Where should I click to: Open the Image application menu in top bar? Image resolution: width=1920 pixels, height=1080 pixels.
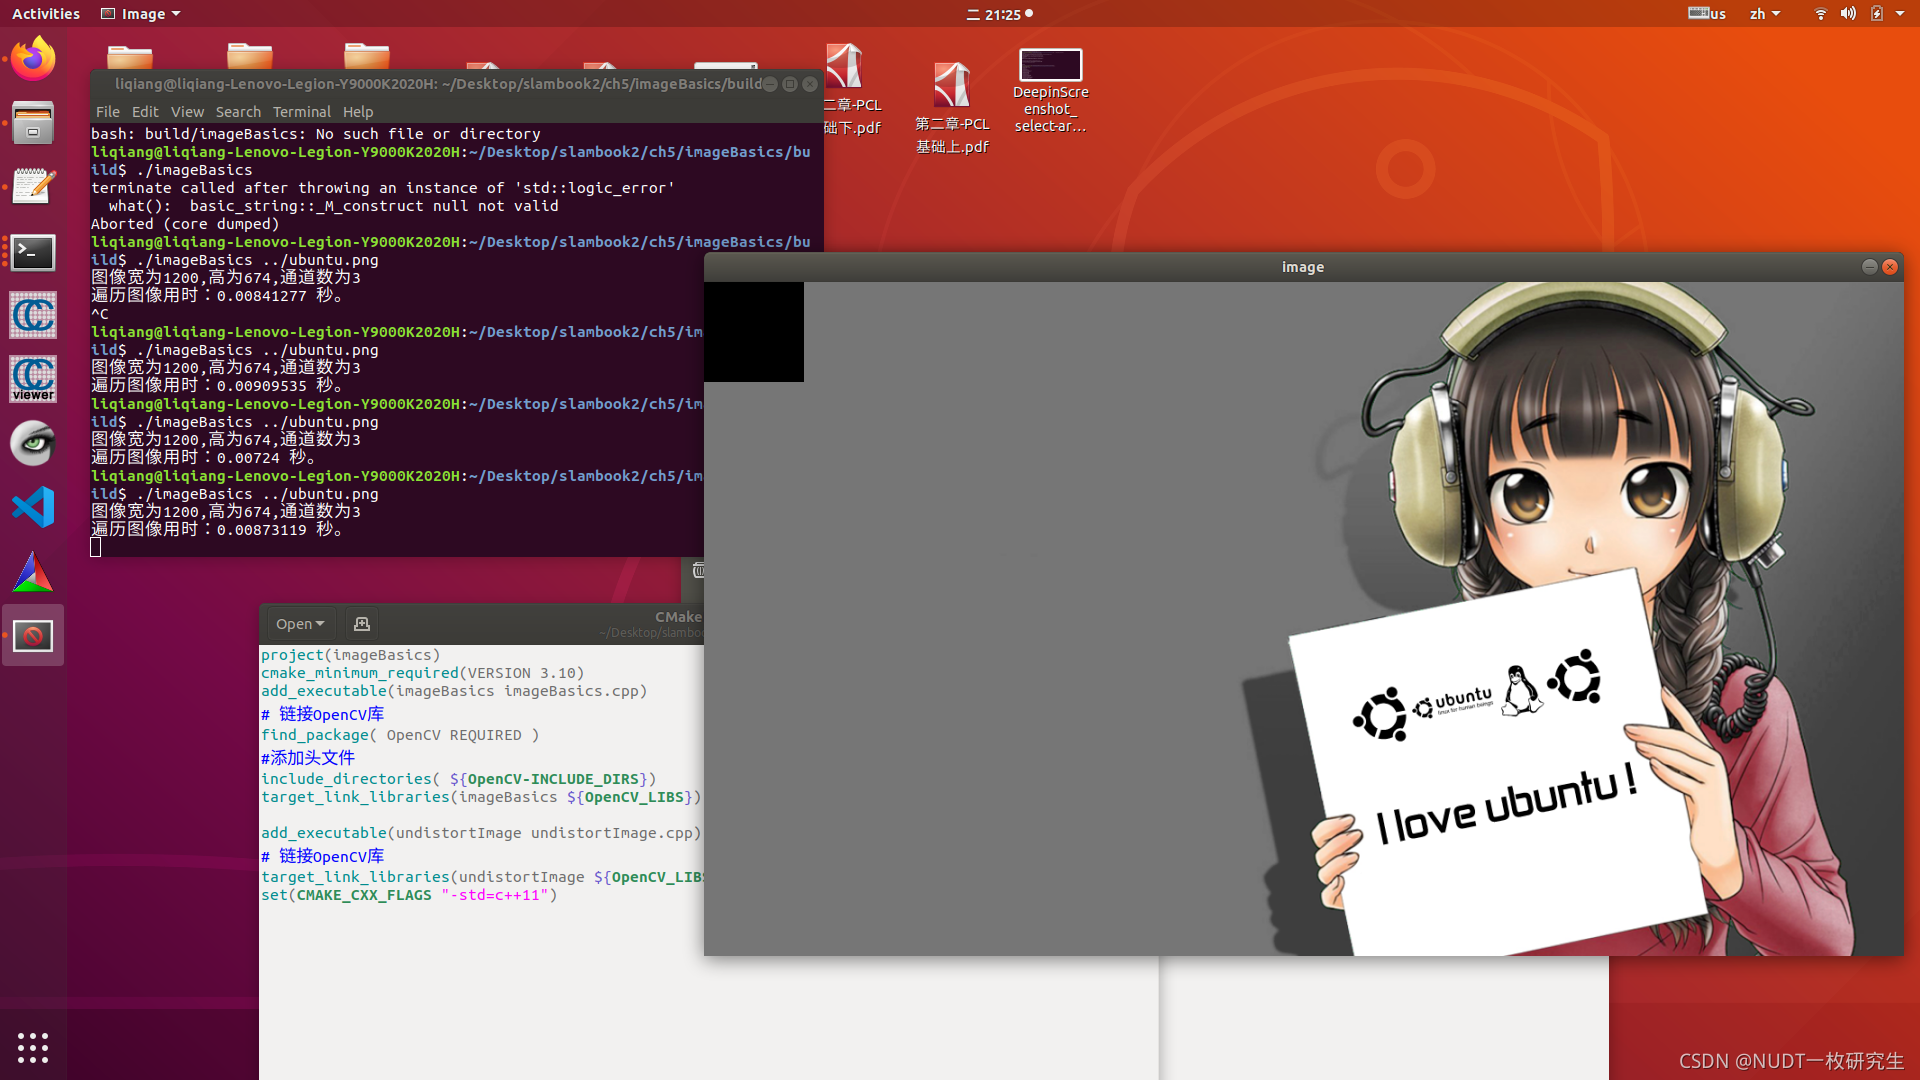(x=141, y=14)
